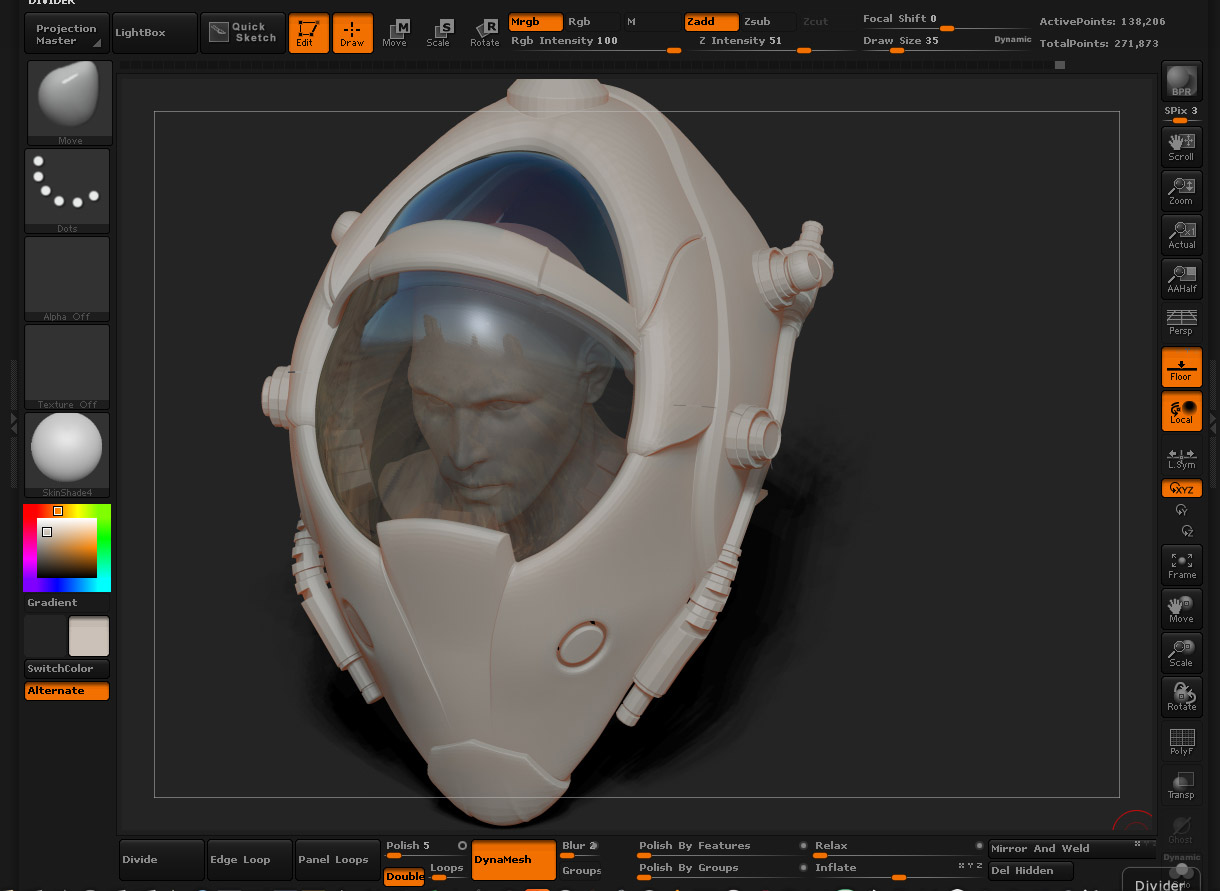The image size is (1220, 891).
Task: Toggle the Alternate button
Action: [67, 691]
